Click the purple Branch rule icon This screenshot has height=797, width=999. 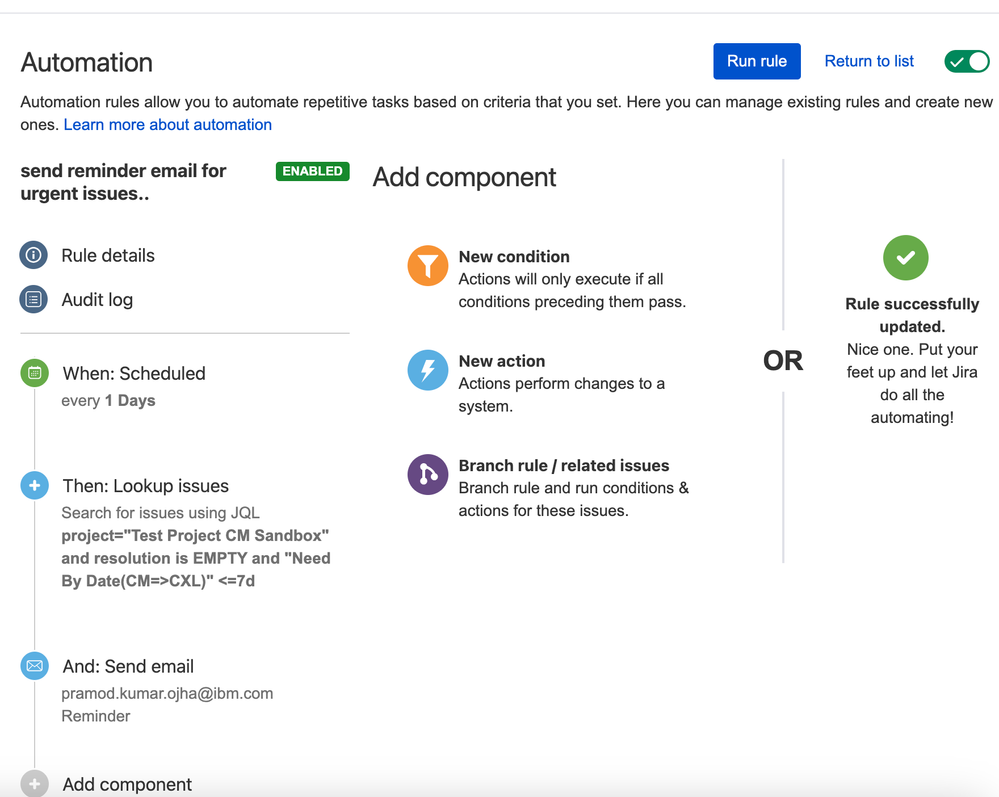(428, 475)
